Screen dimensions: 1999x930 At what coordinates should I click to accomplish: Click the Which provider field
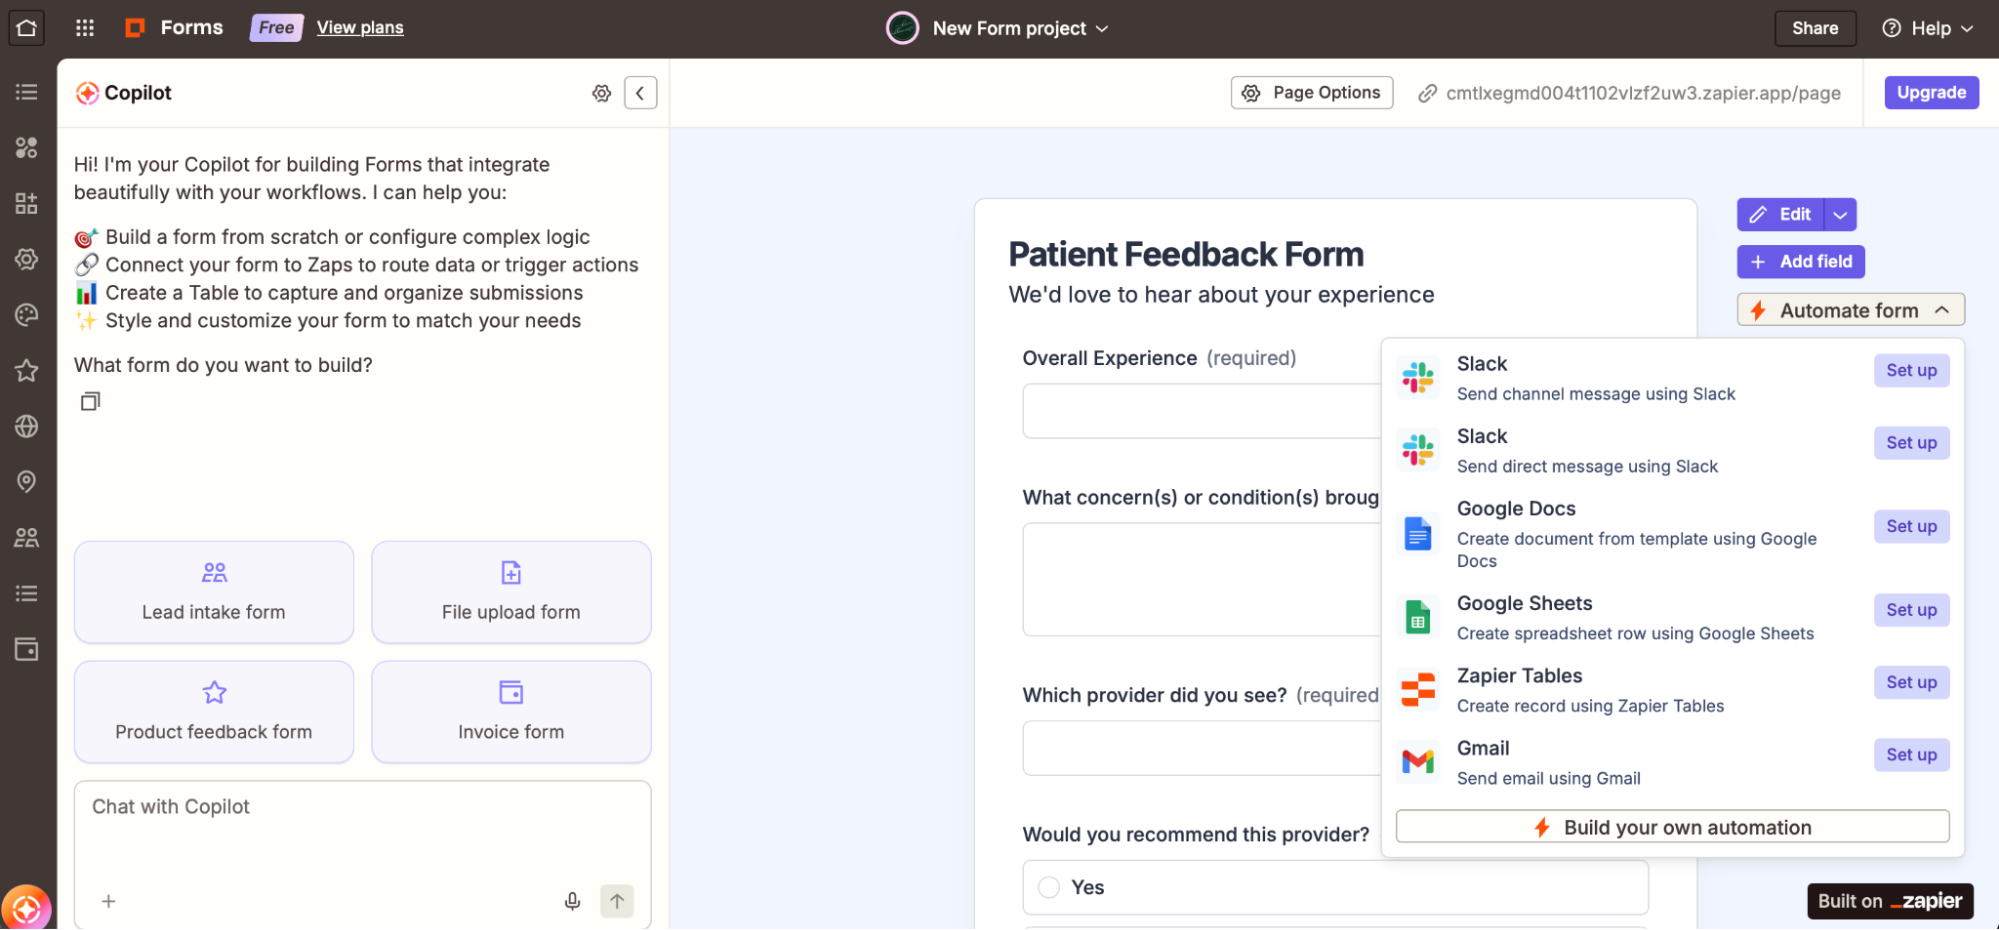[x=1202, y=748]
